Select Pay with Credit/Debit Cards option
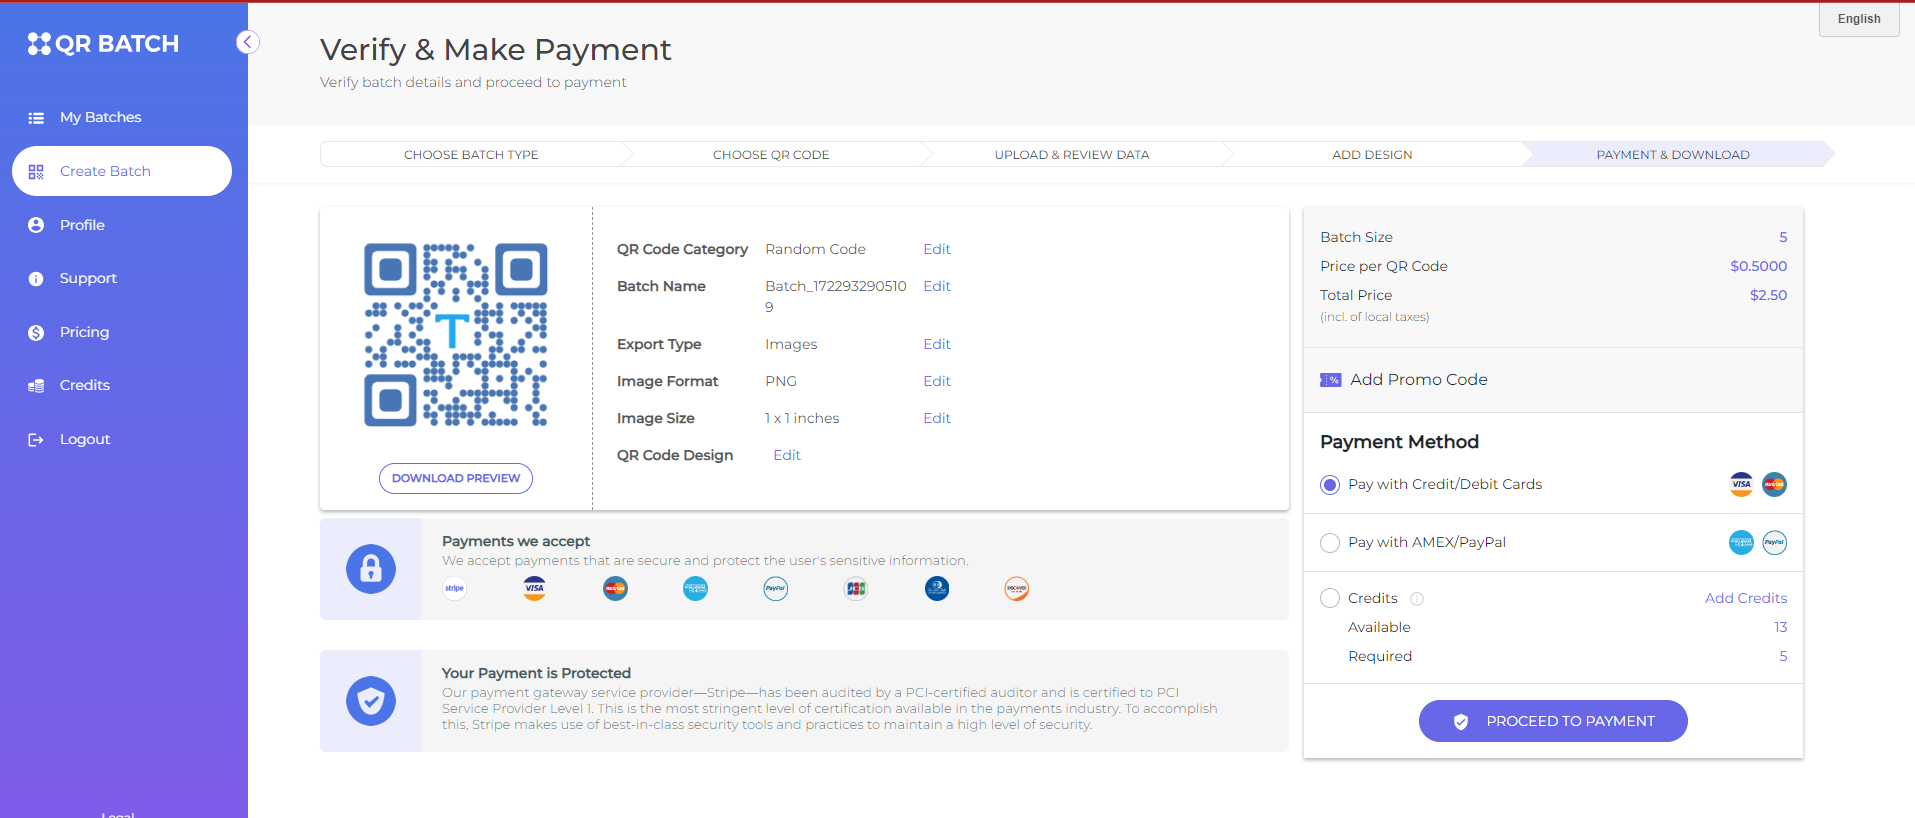The image size is (1915, 818). [x=1330, y=485]
